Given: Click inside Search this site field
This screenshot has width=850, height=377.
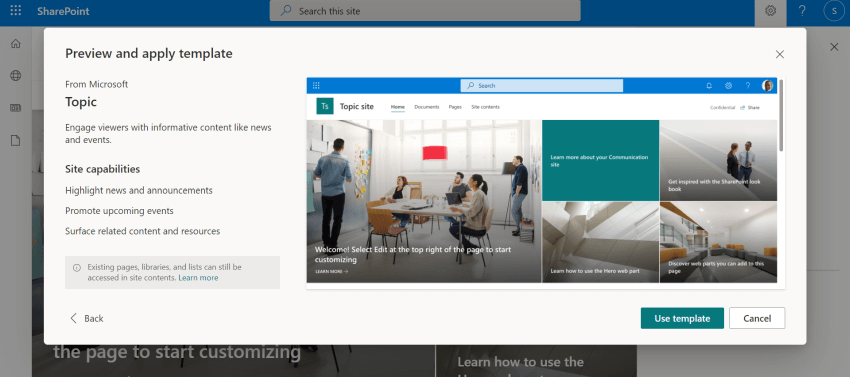Looking at the screenshot, I should 425,11.
